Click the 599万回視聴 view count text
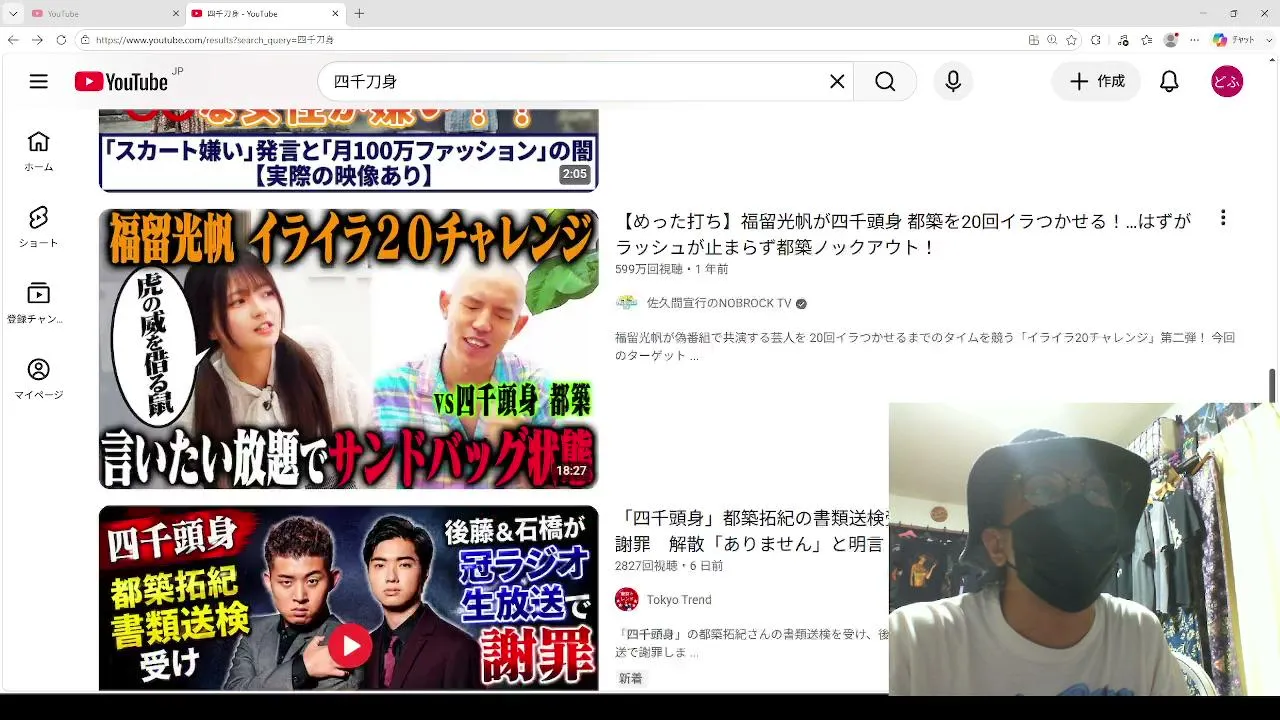 [x=649, y=269]
